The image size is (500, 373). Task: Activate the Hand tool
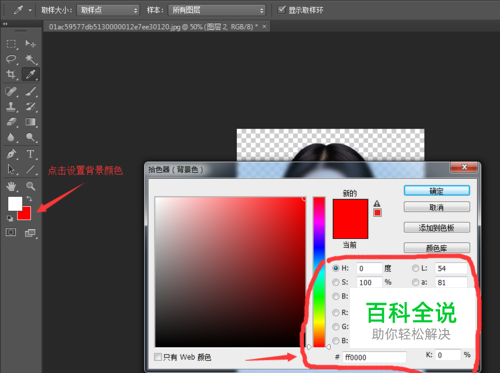point(11,186)
